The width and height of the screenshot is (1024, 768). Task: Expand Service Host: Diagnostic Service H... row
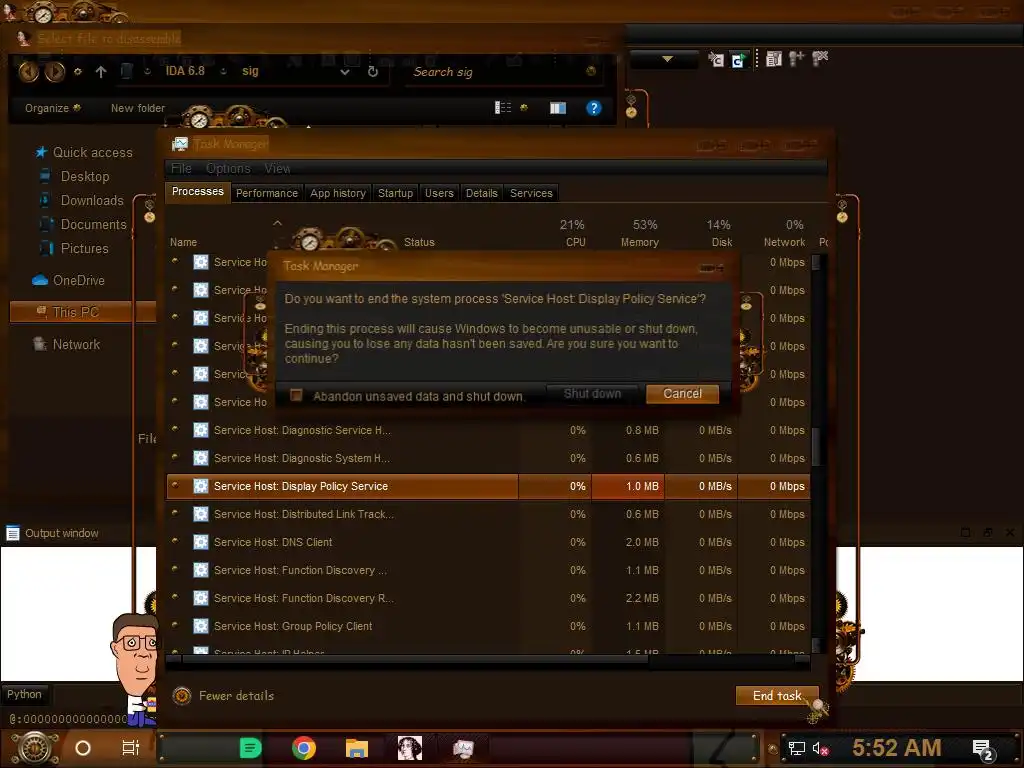point(175,429)
